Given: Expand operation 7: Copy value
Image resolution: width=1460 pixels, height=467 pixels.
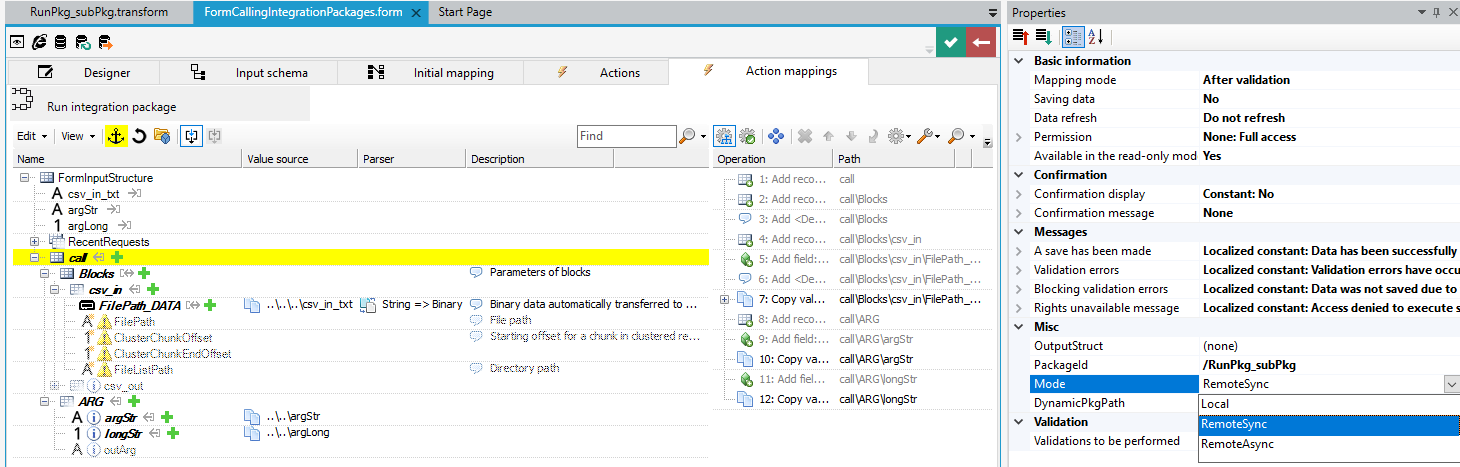Looking at the screenshot, I should pos(725,299).
